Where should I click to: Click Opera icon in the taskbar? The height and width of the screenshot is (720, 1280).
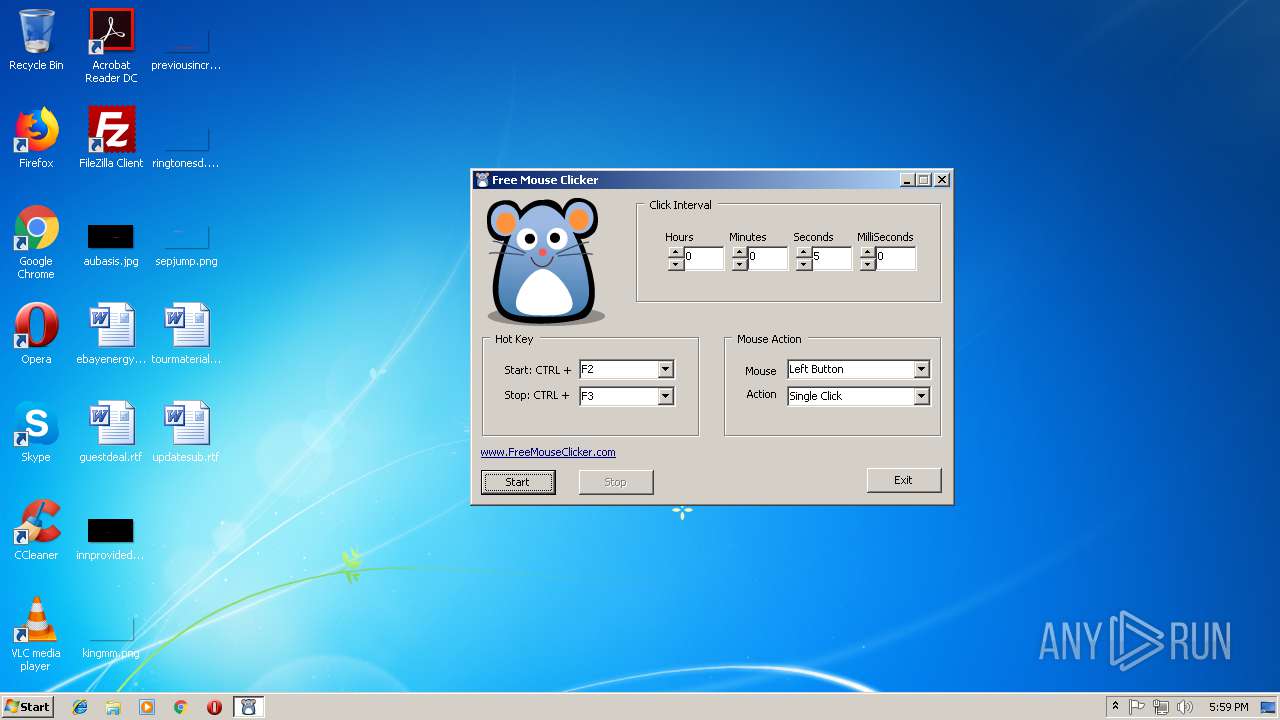pos(214,707)
